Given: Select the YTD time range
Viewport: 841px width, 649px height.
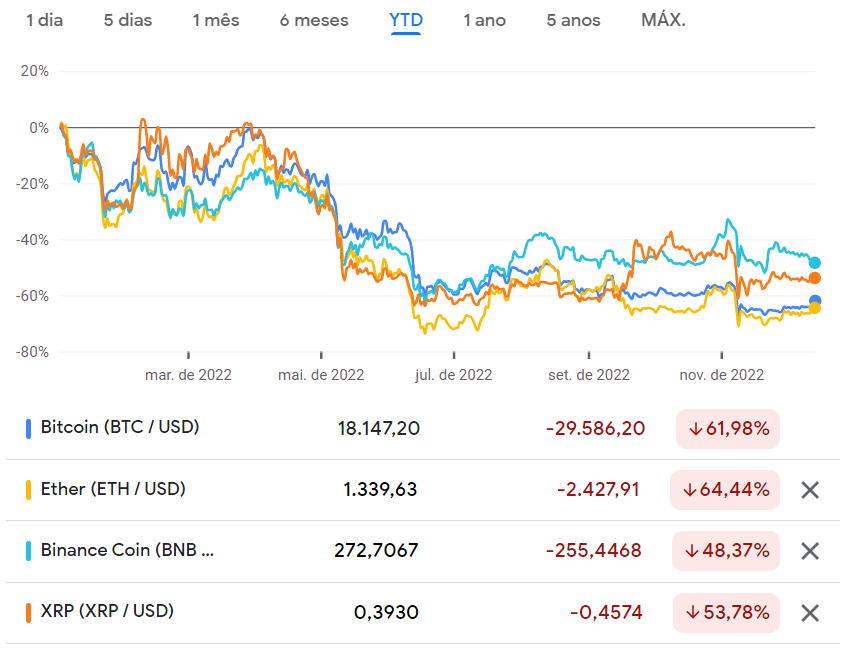Looking at the screenshot, I should click(406, 19).
